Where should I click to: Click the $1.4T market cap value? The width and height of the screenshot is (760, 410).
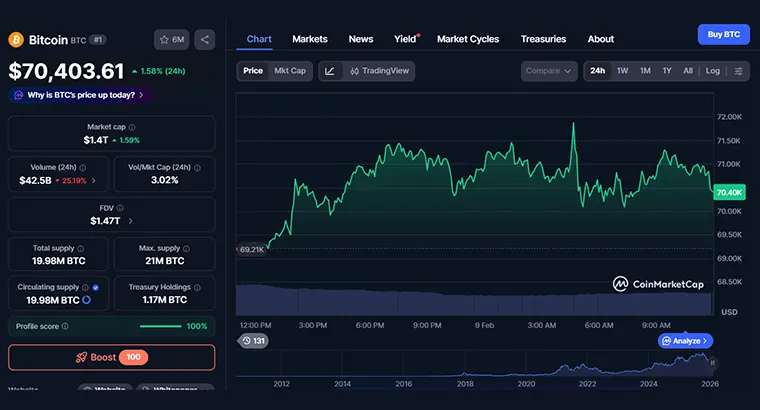[x=95, y=140]
